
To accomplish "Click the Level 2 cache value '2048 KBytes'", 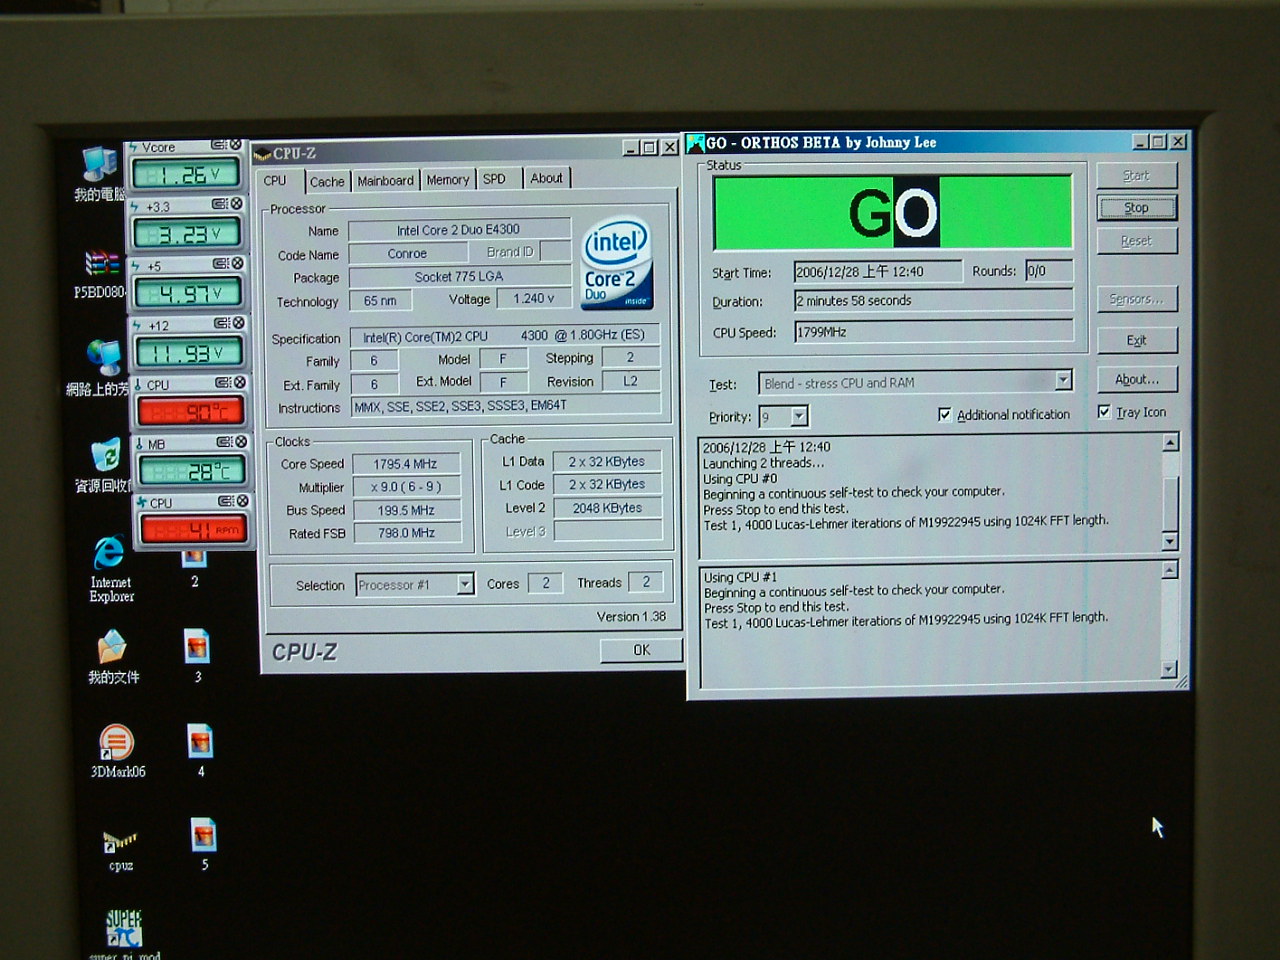I will pos(607,508).
